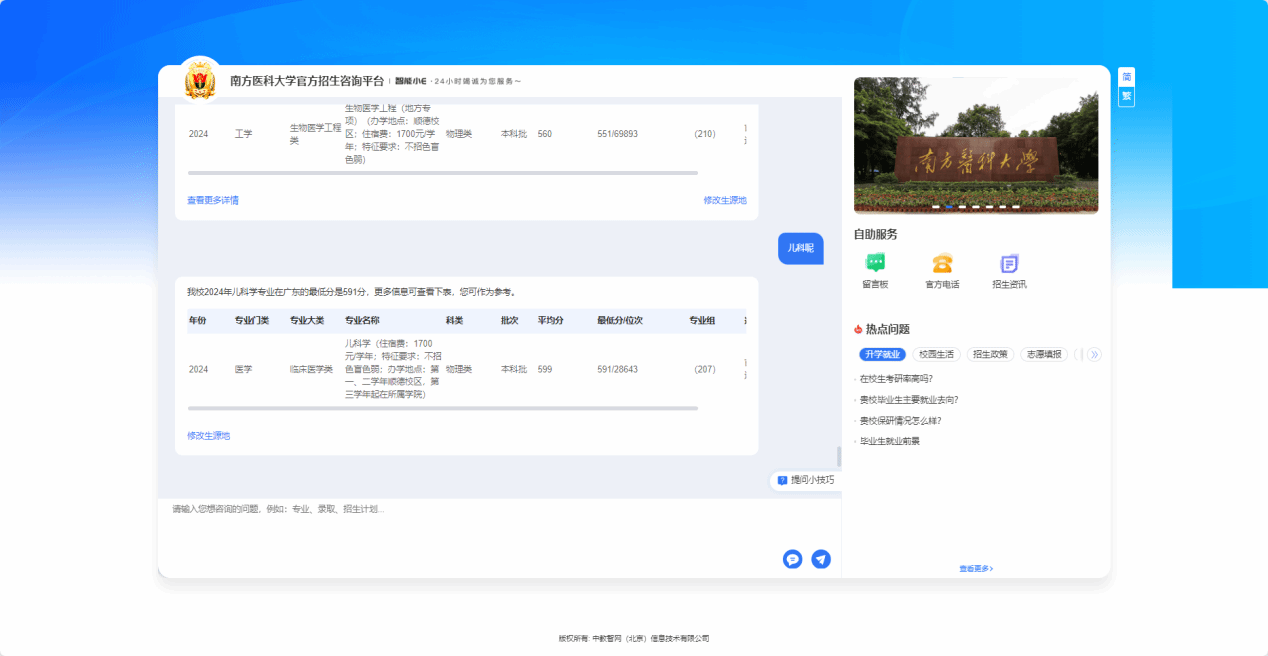
Task: Open the 官方电话 telephone icon
Action: click(942, 264)
